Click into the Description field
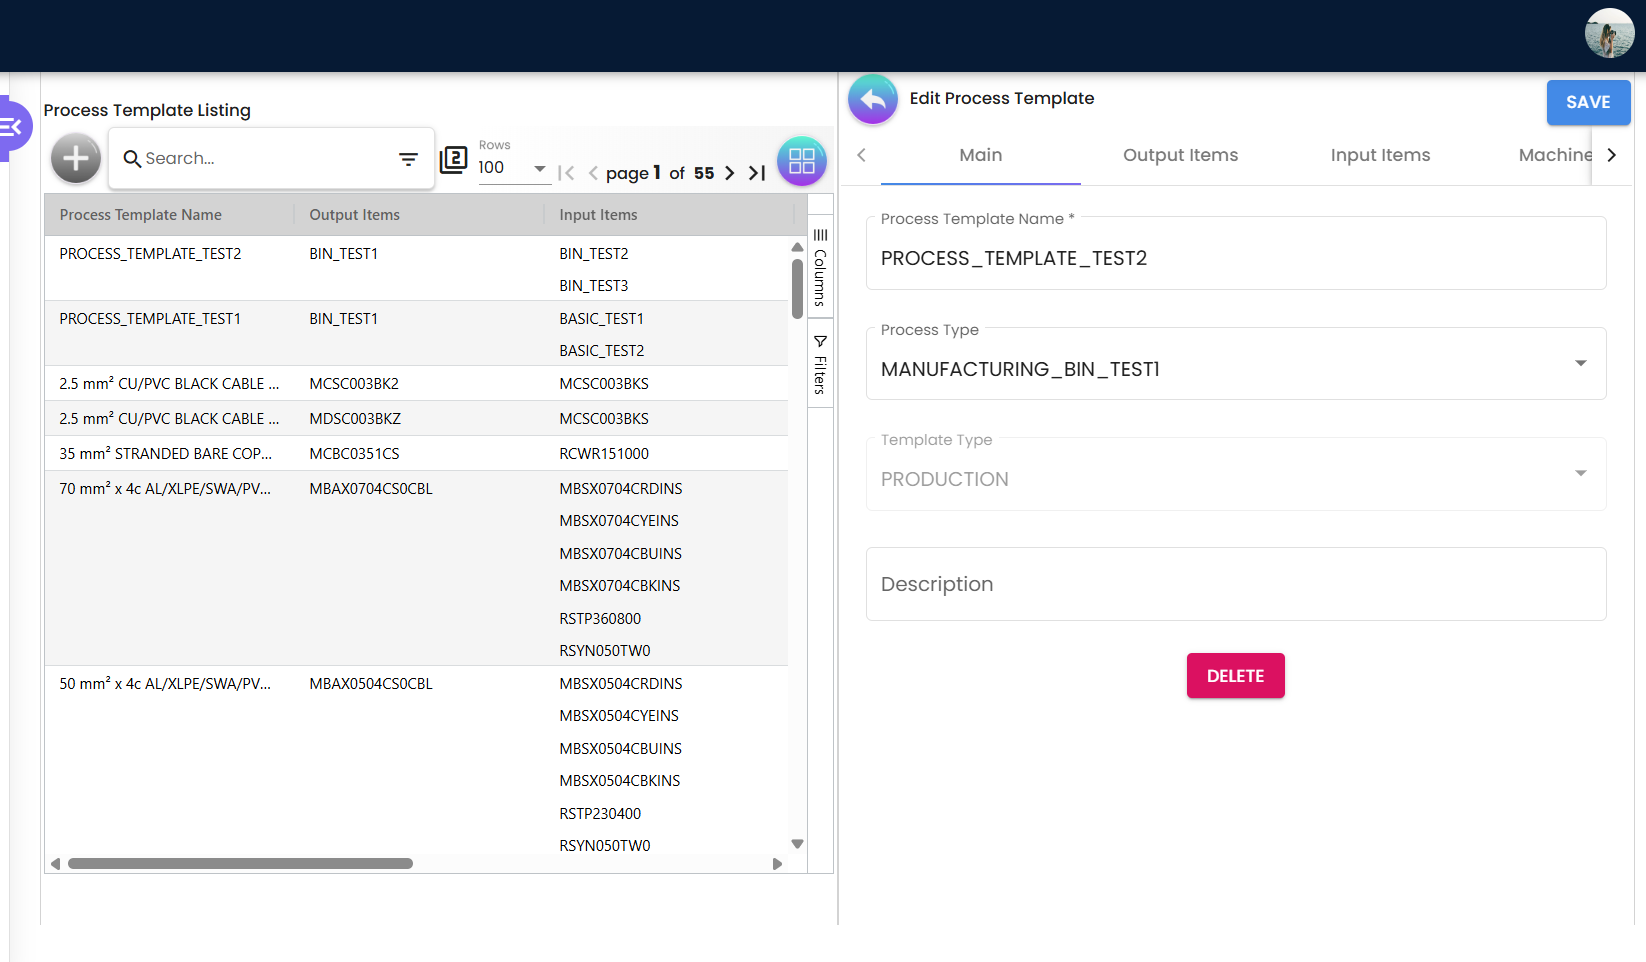The height and width of the screenshot is (962, 1646). point(1235,584)
